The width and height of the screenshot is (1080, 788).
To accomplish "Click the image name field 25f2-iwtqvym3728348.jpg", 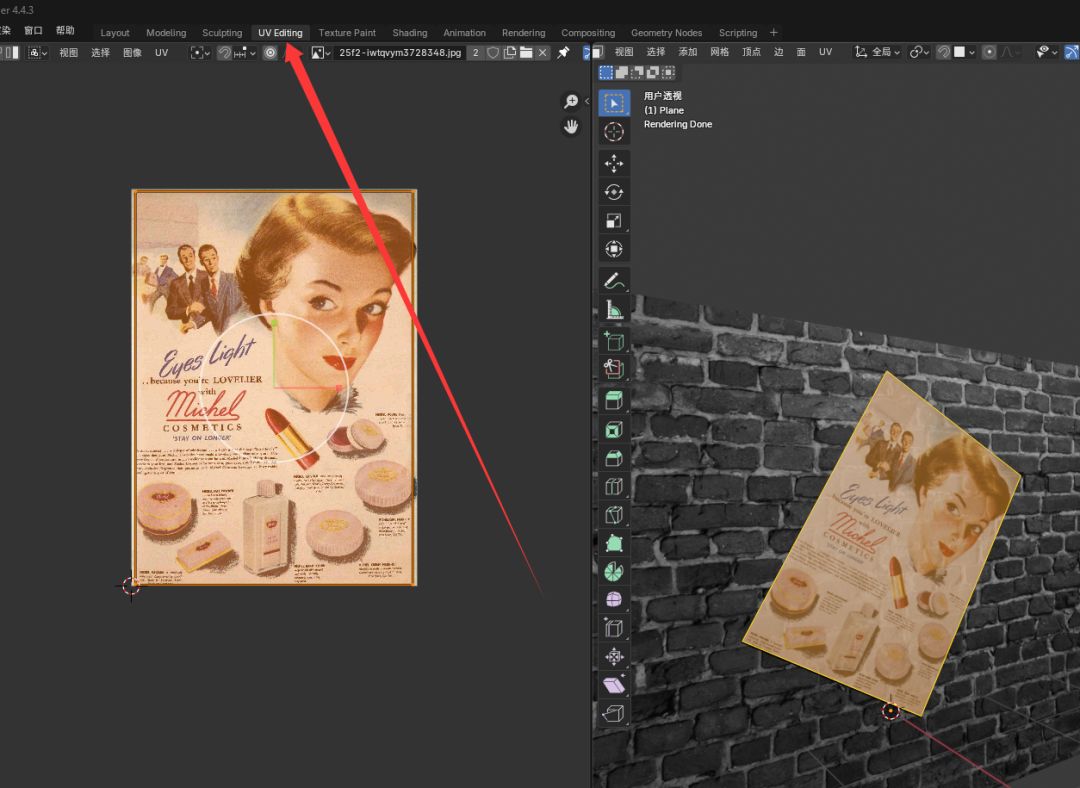I will [x=400, y=52].
